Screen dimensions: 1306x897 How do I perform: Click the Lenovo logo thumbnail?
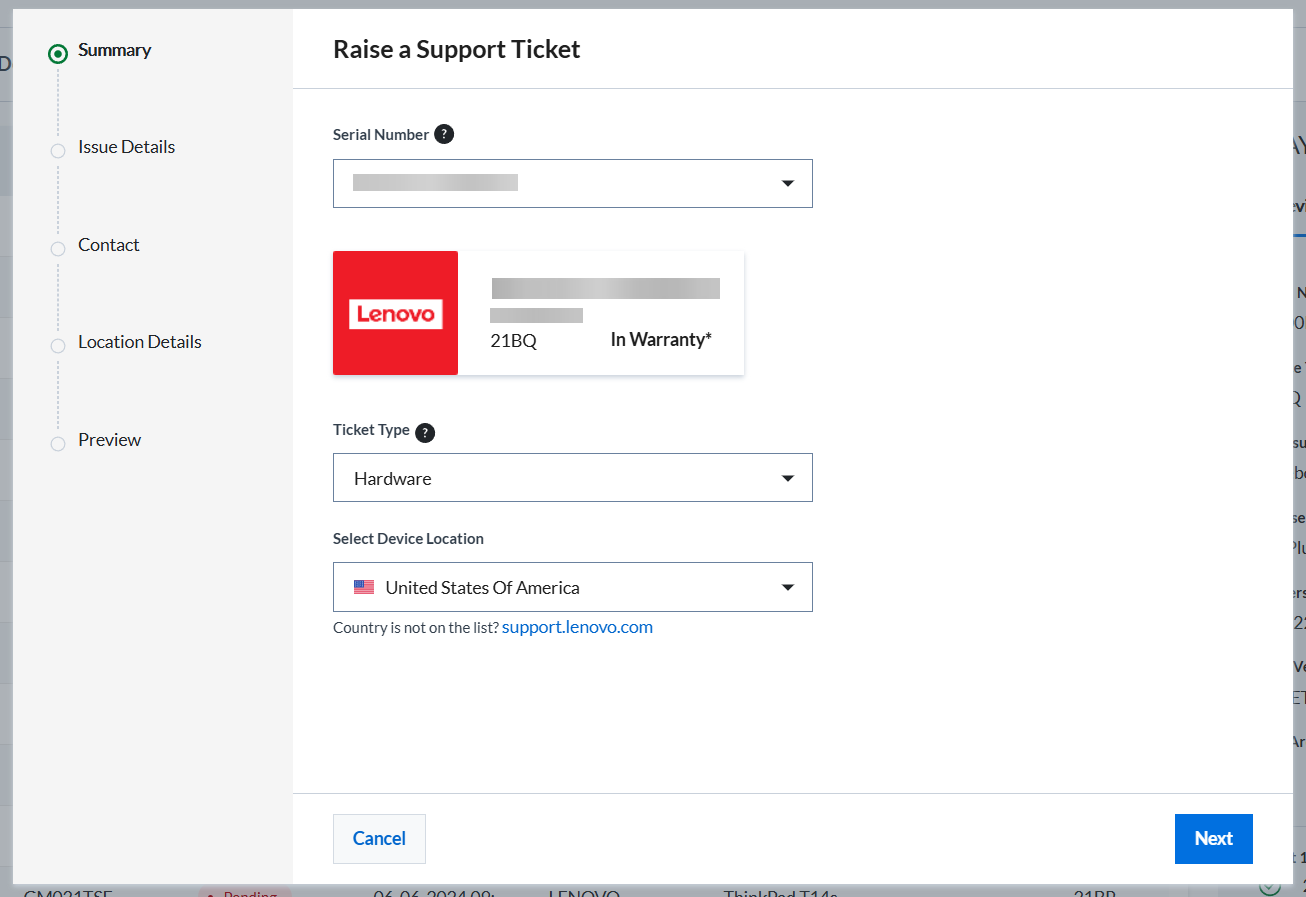395,313
